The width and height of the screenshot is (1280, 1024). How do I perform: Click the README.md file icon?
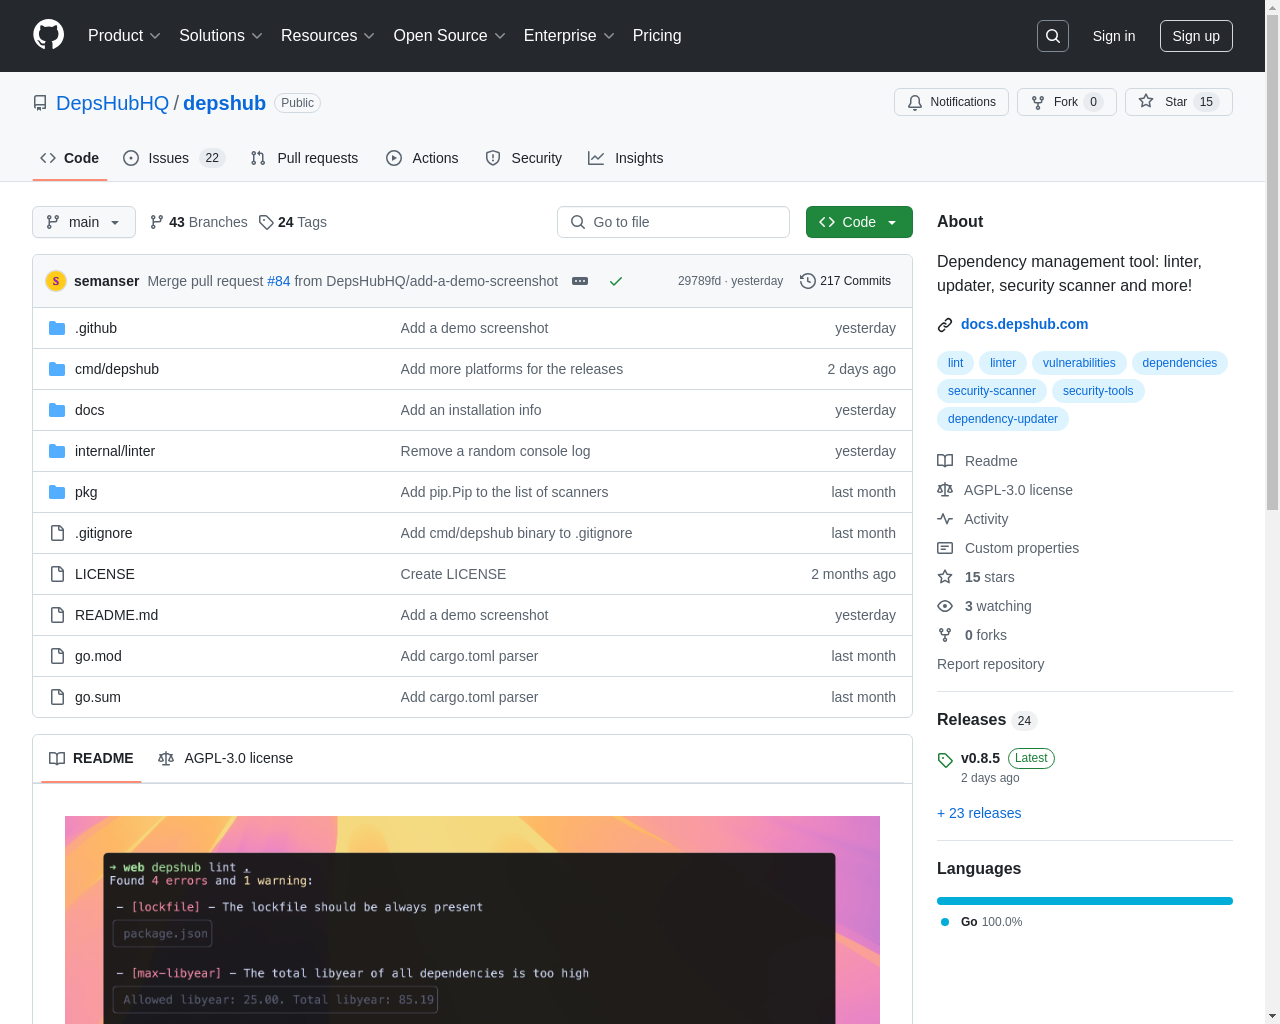(x=57, y=615)
